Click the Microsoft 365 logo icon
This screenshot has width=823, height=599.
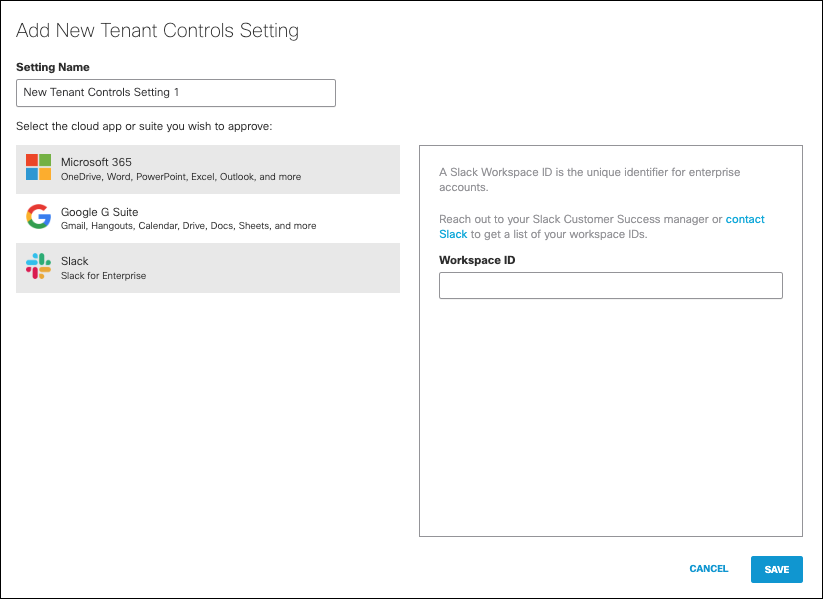38,167
